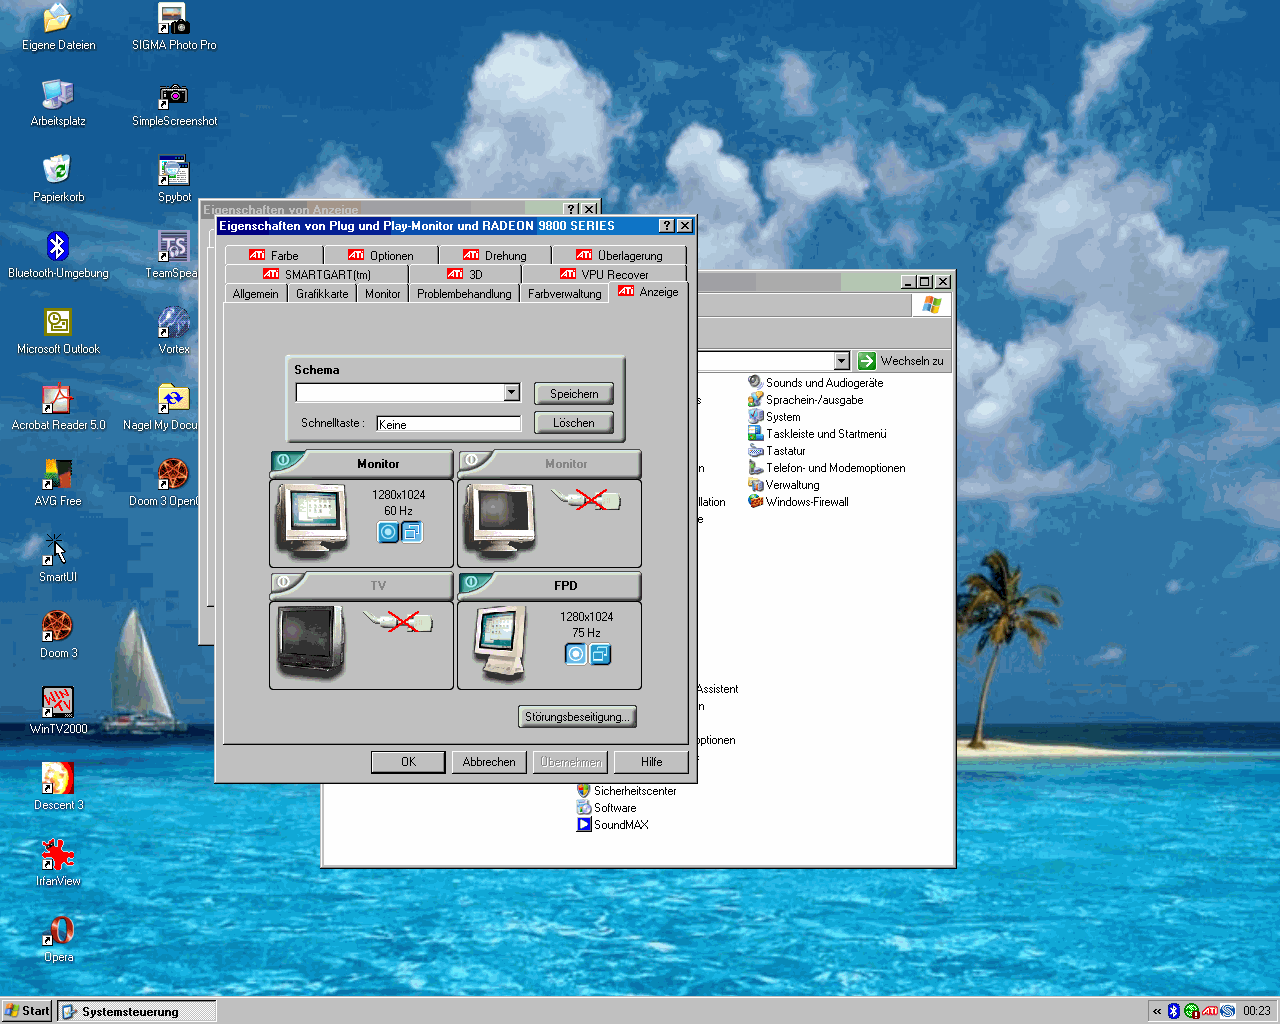1280x1024 pixels.
Task: Click the primary display icon under 75 Hz
Action: 576,654
